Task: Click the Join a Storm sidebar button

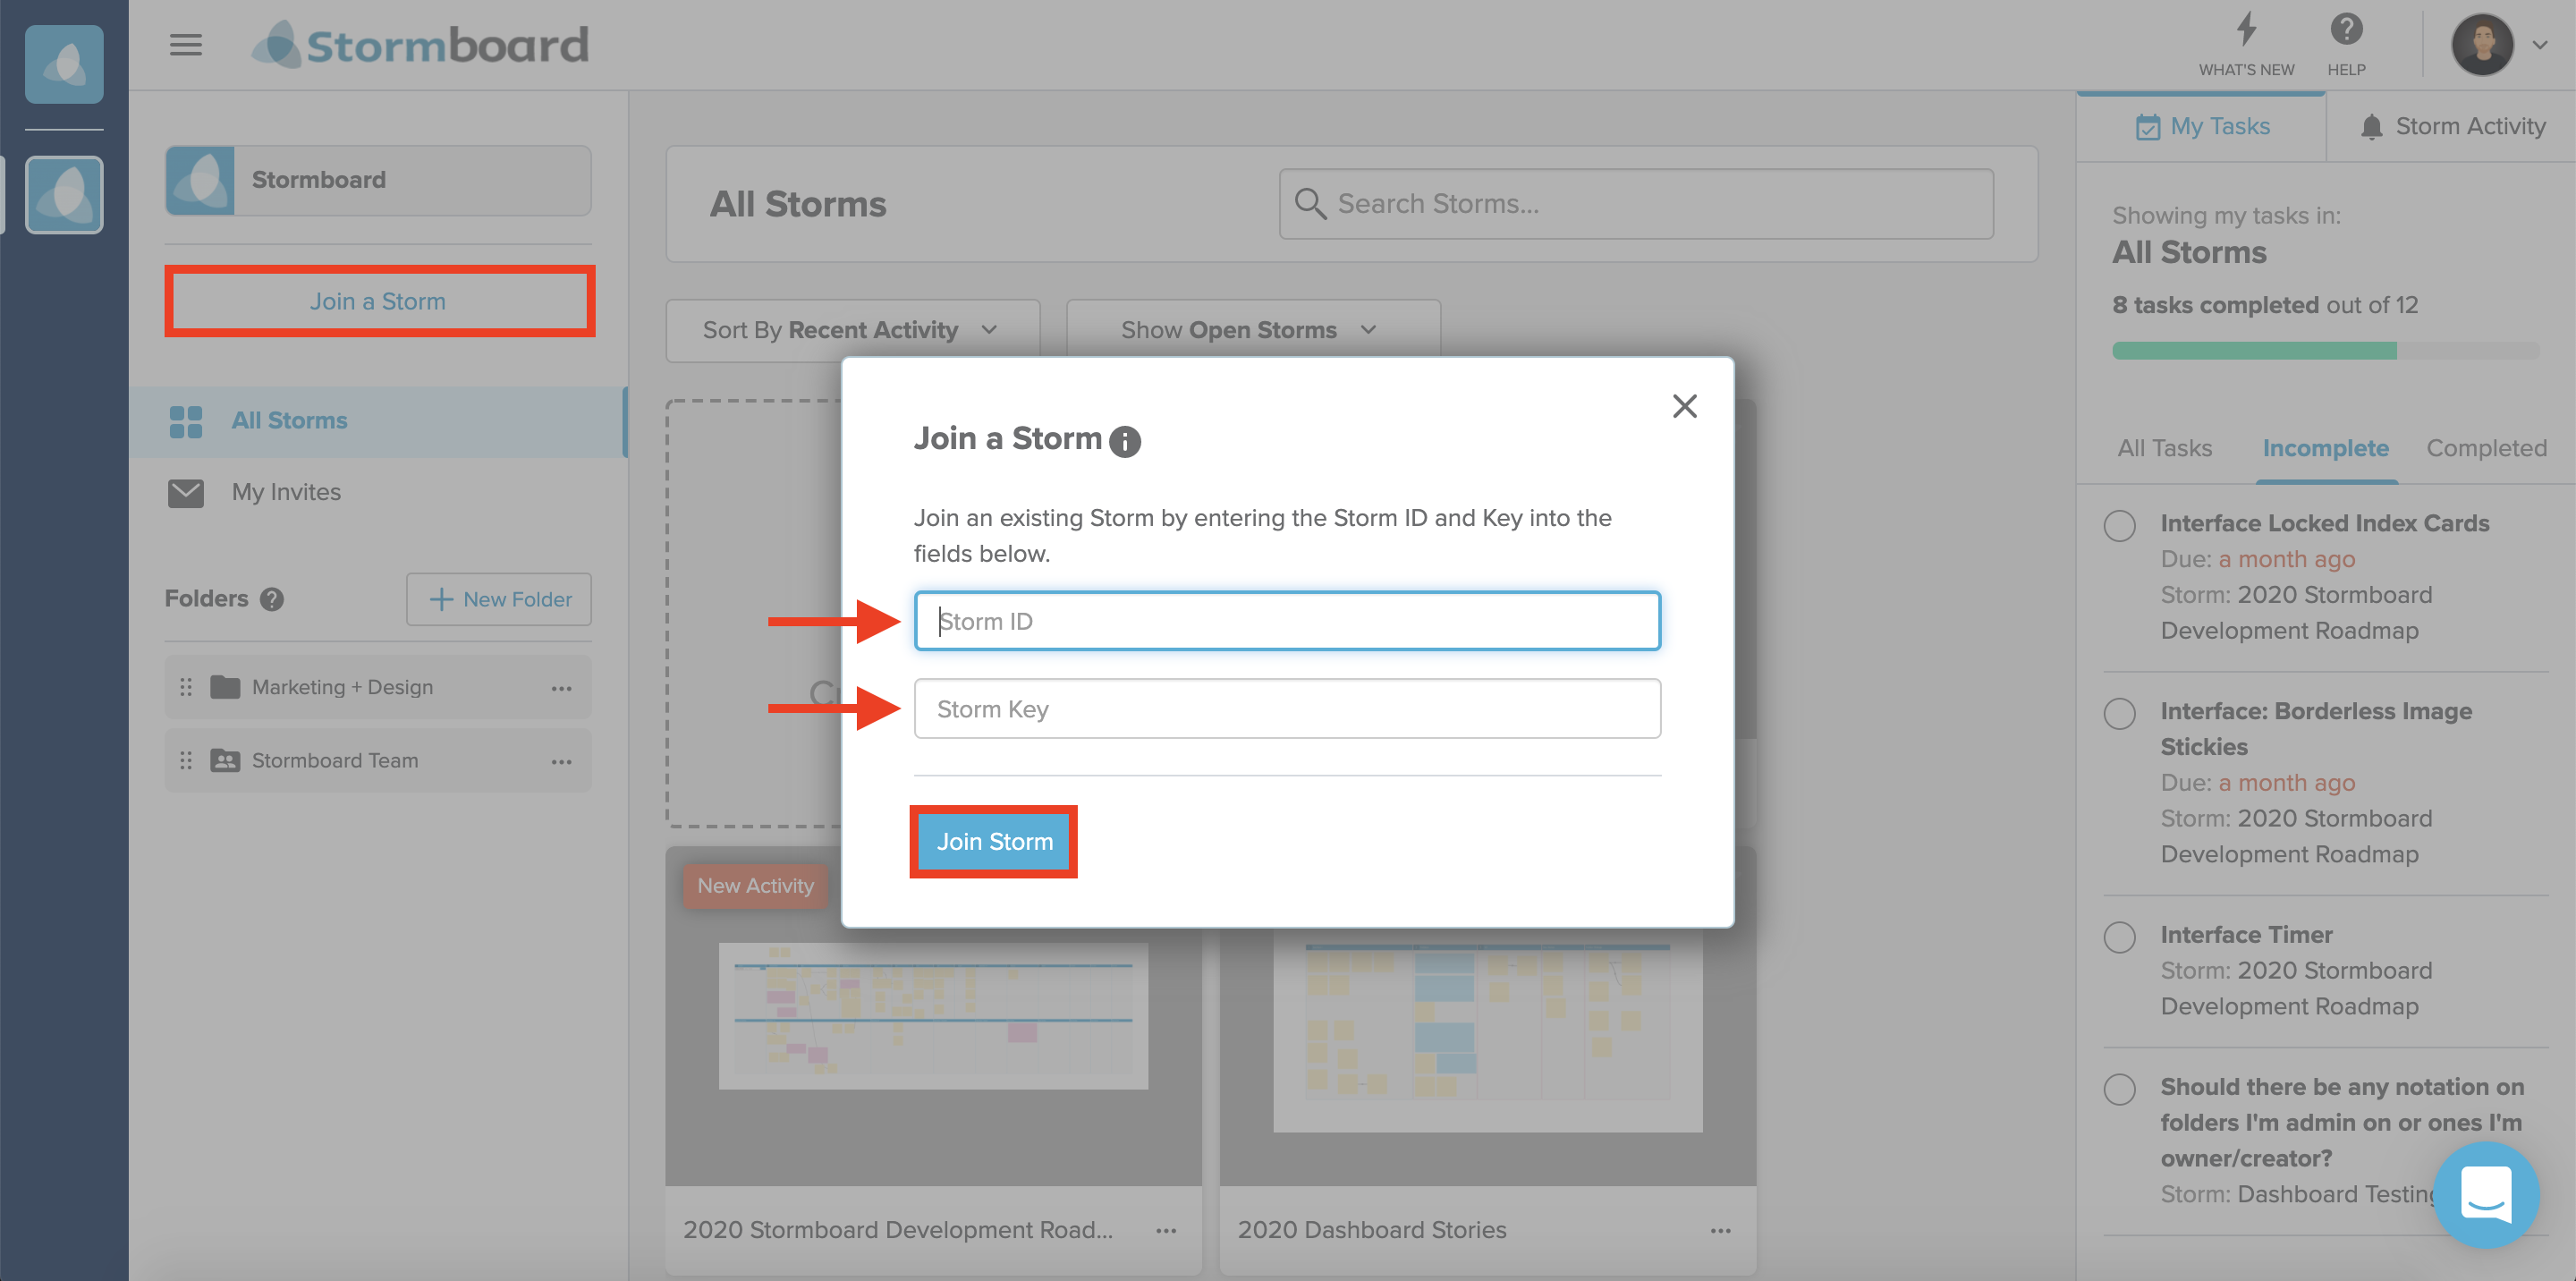Action: click(x=377, y=299)
